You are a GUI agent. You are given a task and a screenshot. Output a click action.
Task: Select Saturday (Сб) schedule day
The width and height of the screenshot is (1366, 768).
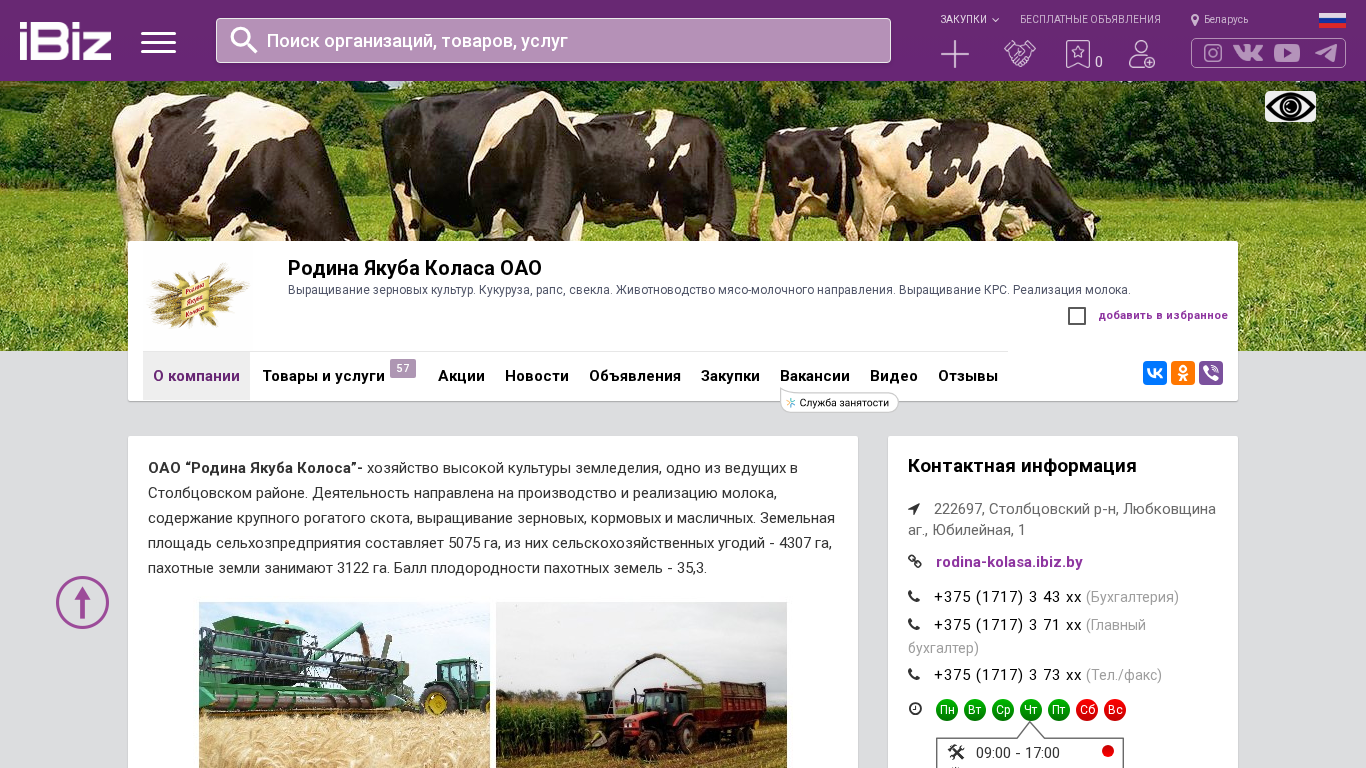click(1087, 710)
